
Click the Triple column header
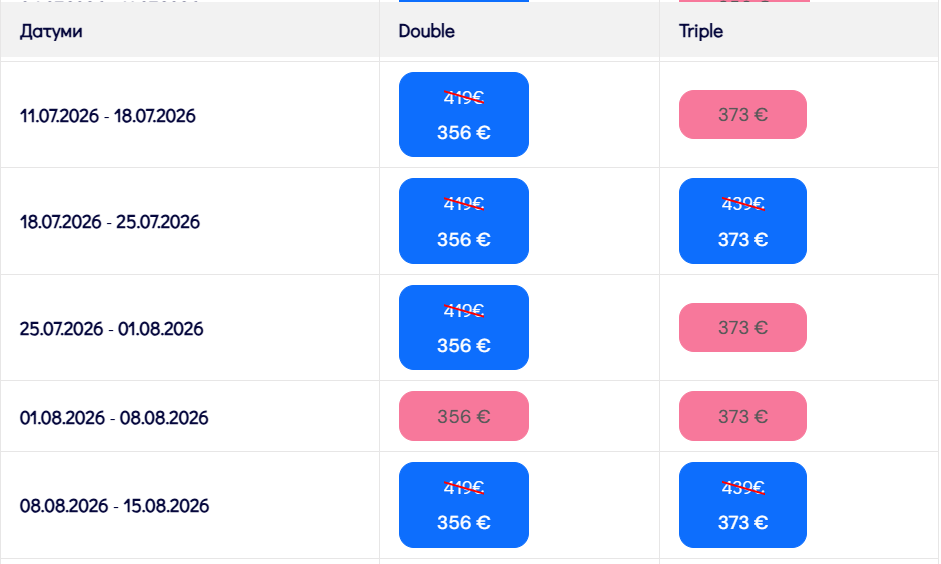click(x=700, y=31)
